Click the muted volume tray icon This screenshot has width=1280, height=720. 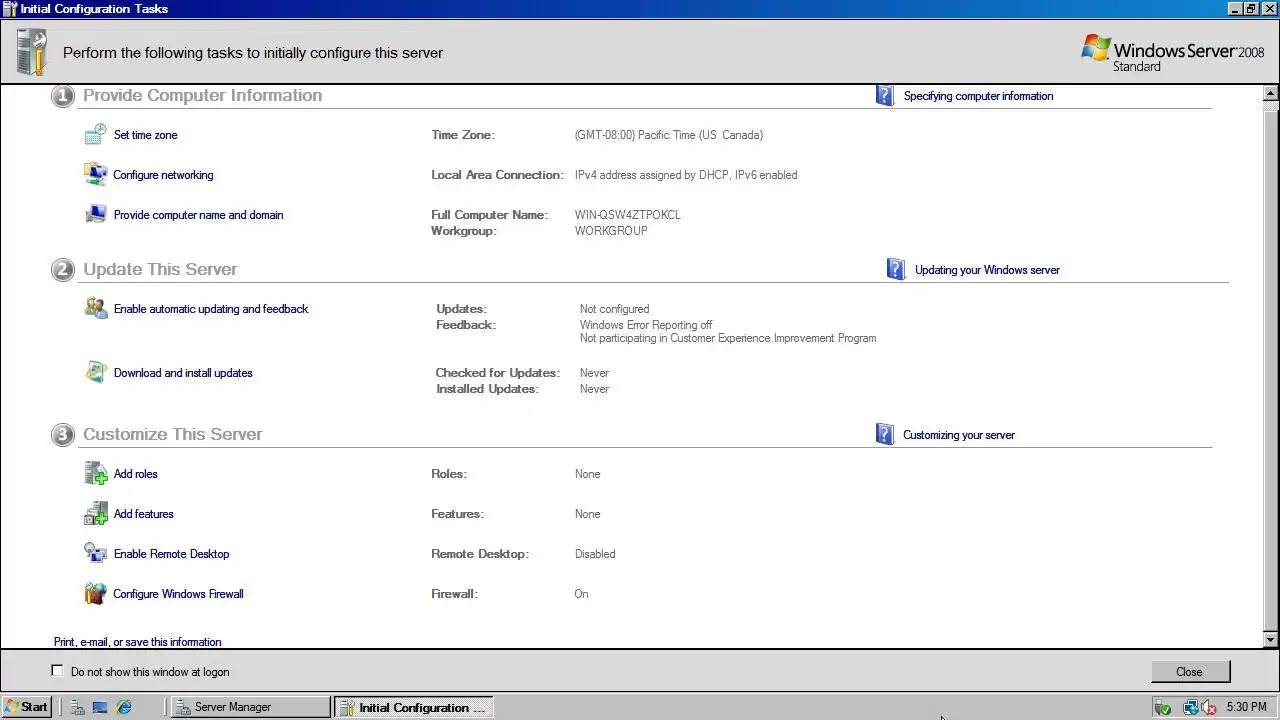pyautogui.click(x=1208, y=707)
